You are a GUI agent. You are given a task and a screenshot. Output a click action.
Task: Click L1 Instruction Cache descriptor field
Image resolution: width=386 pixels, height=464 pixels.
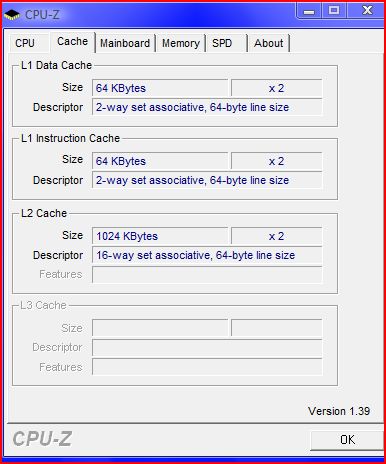(x=207, y=180)
